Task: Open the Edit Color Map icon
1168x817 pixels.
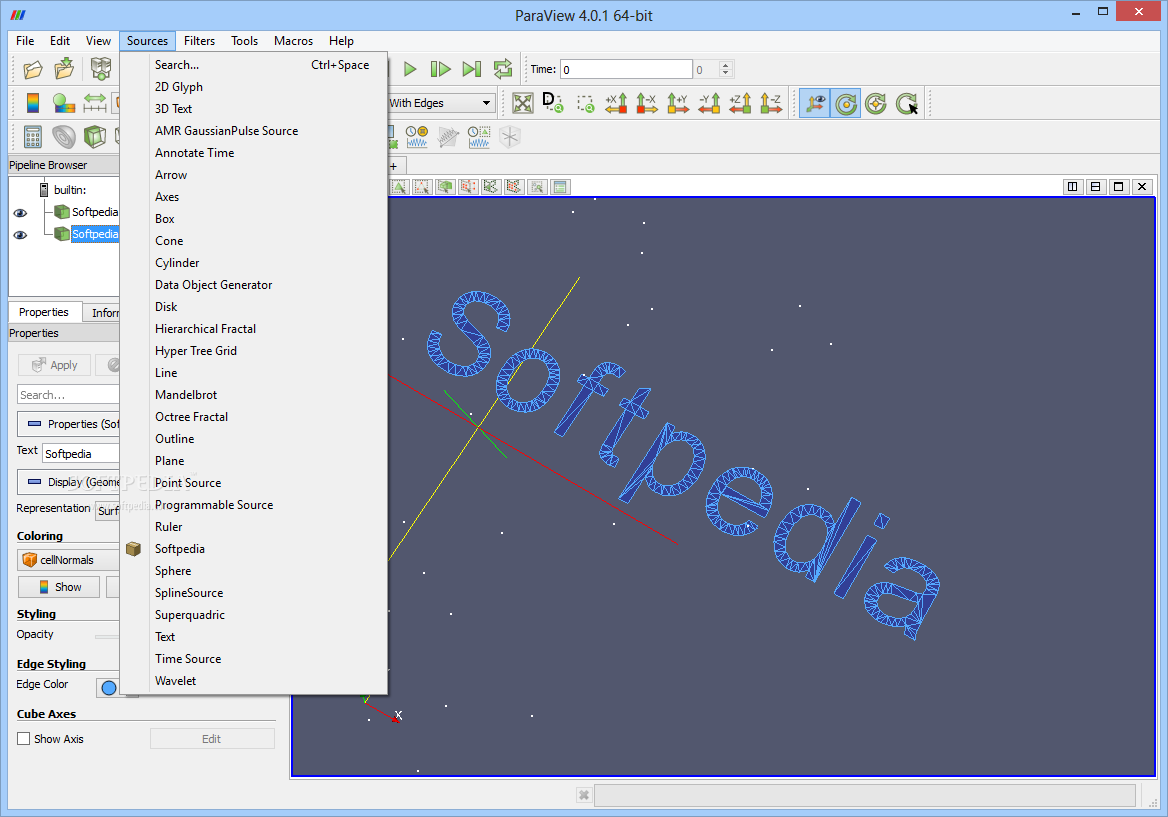Action: click(x=63, y=103)
